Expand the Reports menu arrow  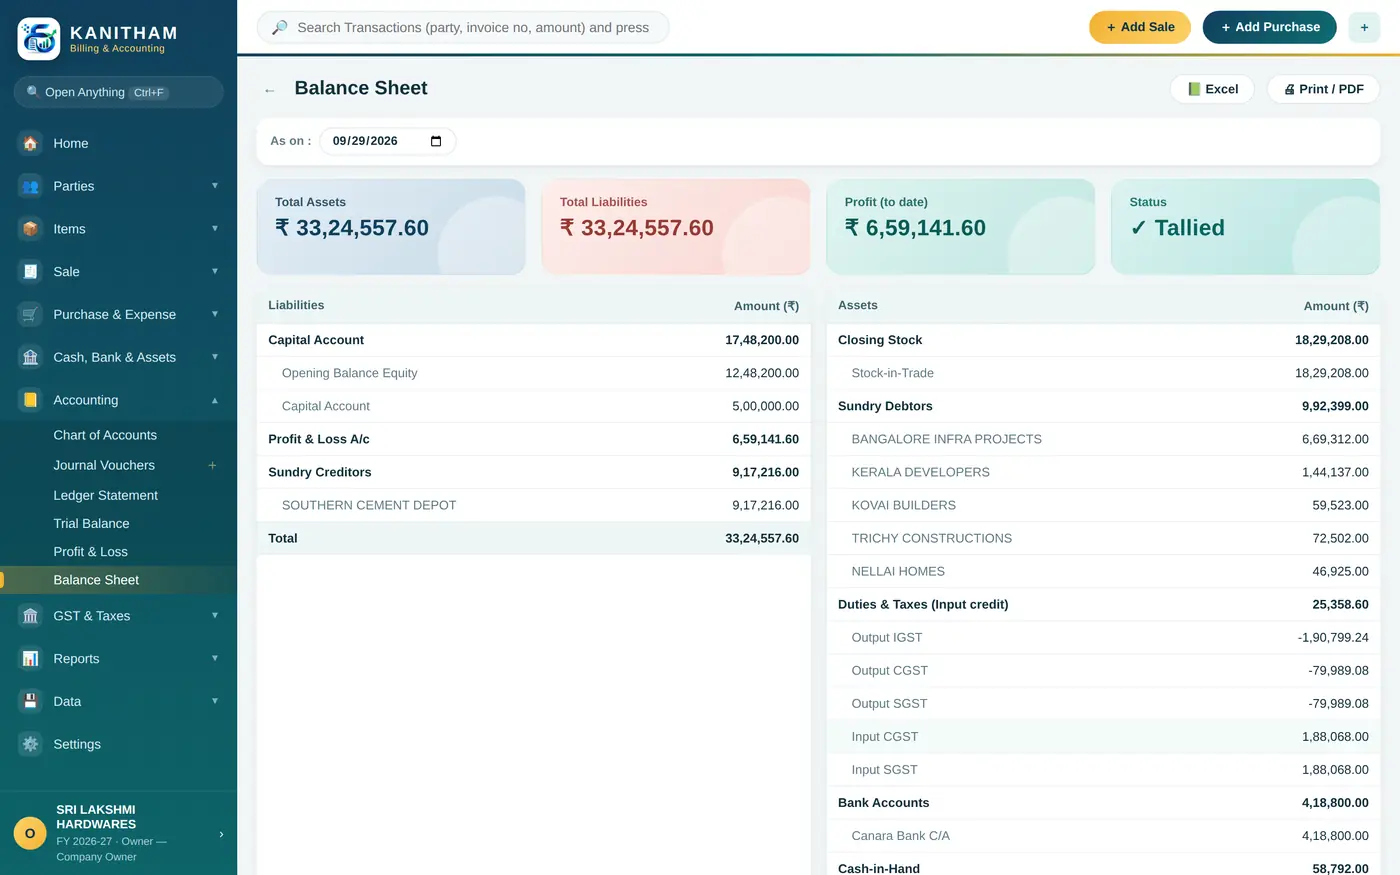point(215,658)
